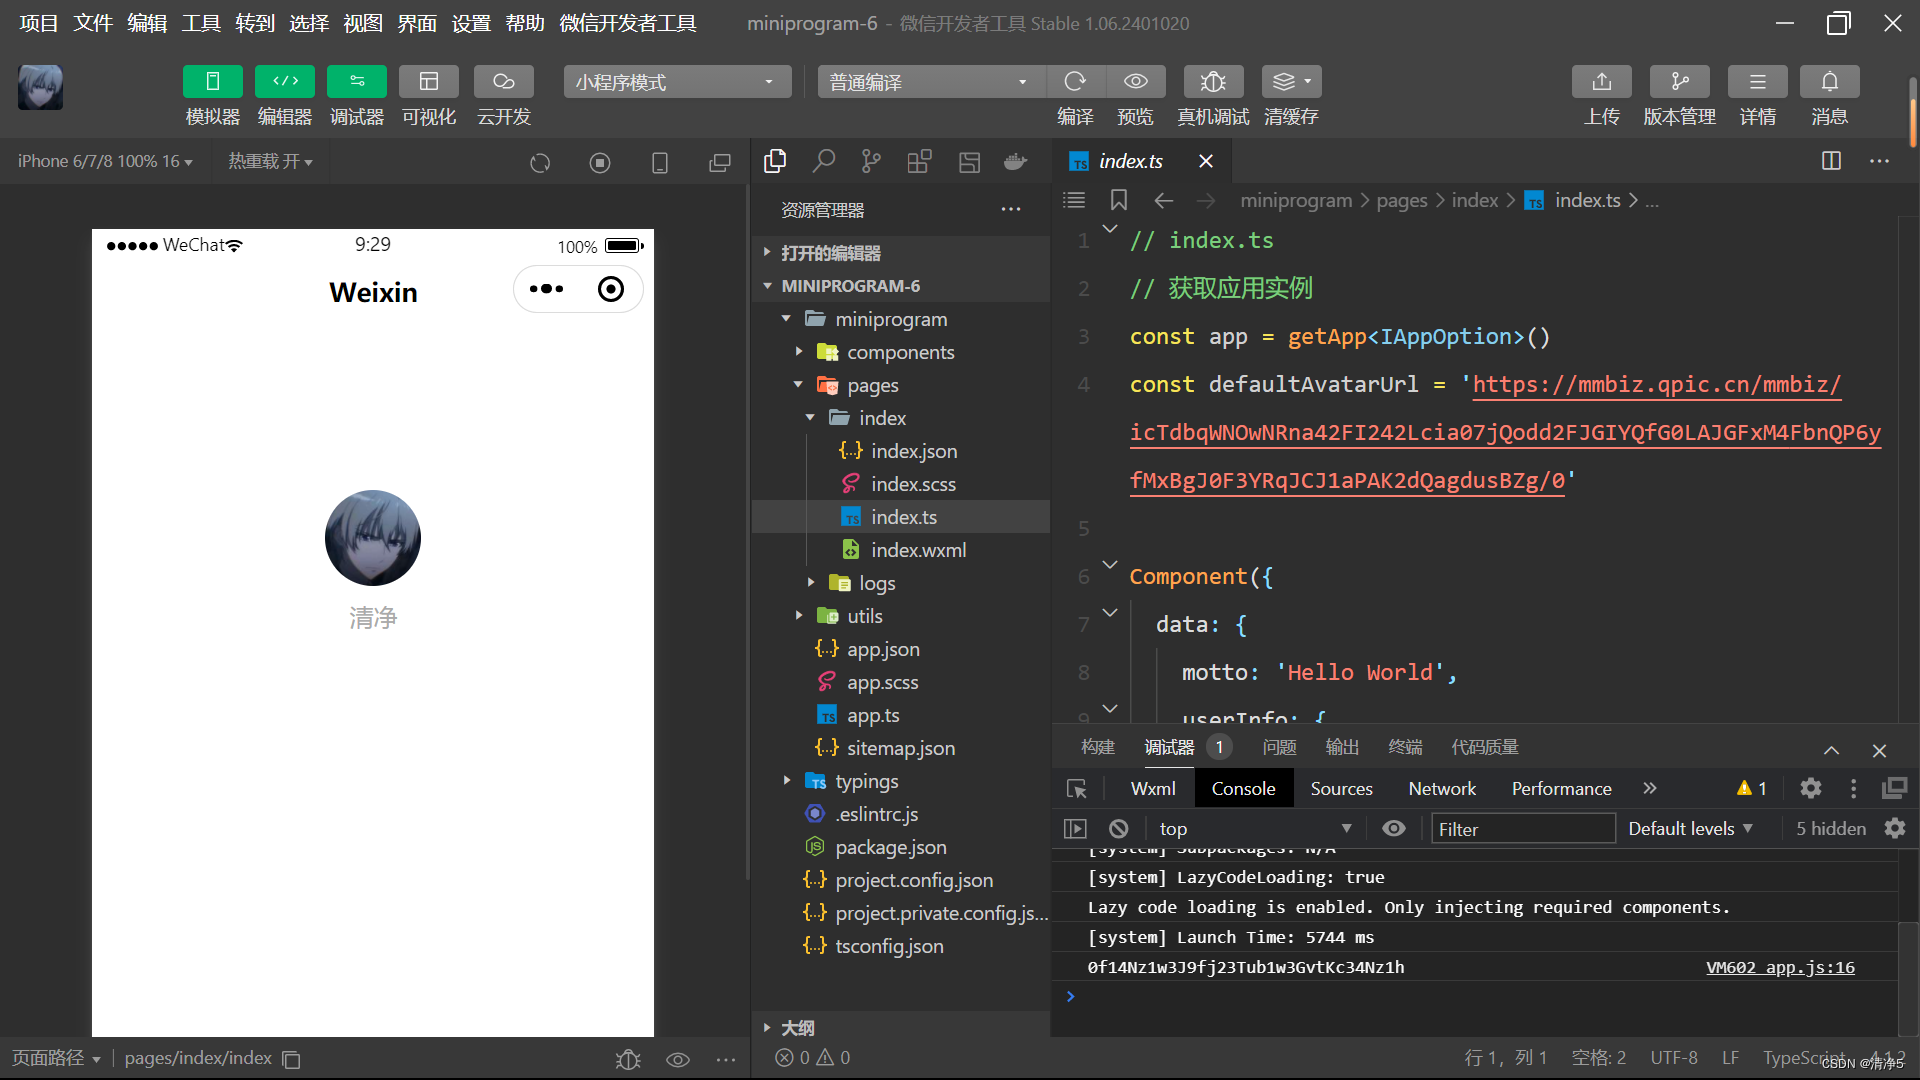Click the split editor icon
This screenshot has height=1080, width=1920.
(1831, 161)
